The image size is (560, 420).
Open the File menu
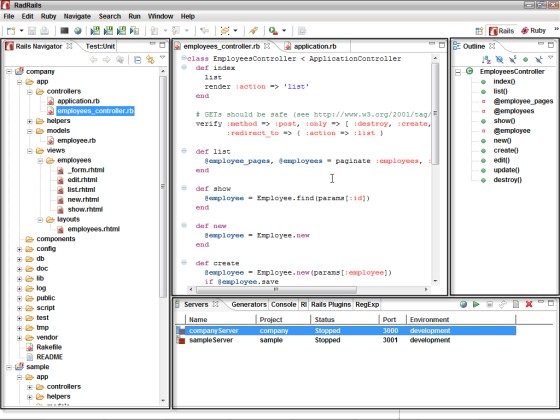[x=9, y=16]
